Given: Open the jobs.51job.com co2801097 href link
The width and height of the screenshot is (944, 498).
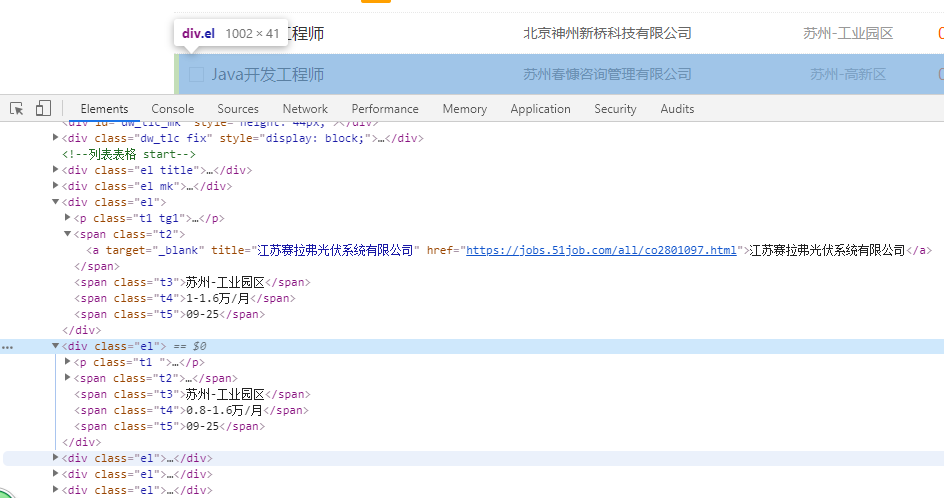Looking at the screenshot, I should pyautogui.click(x=601, y=250).
